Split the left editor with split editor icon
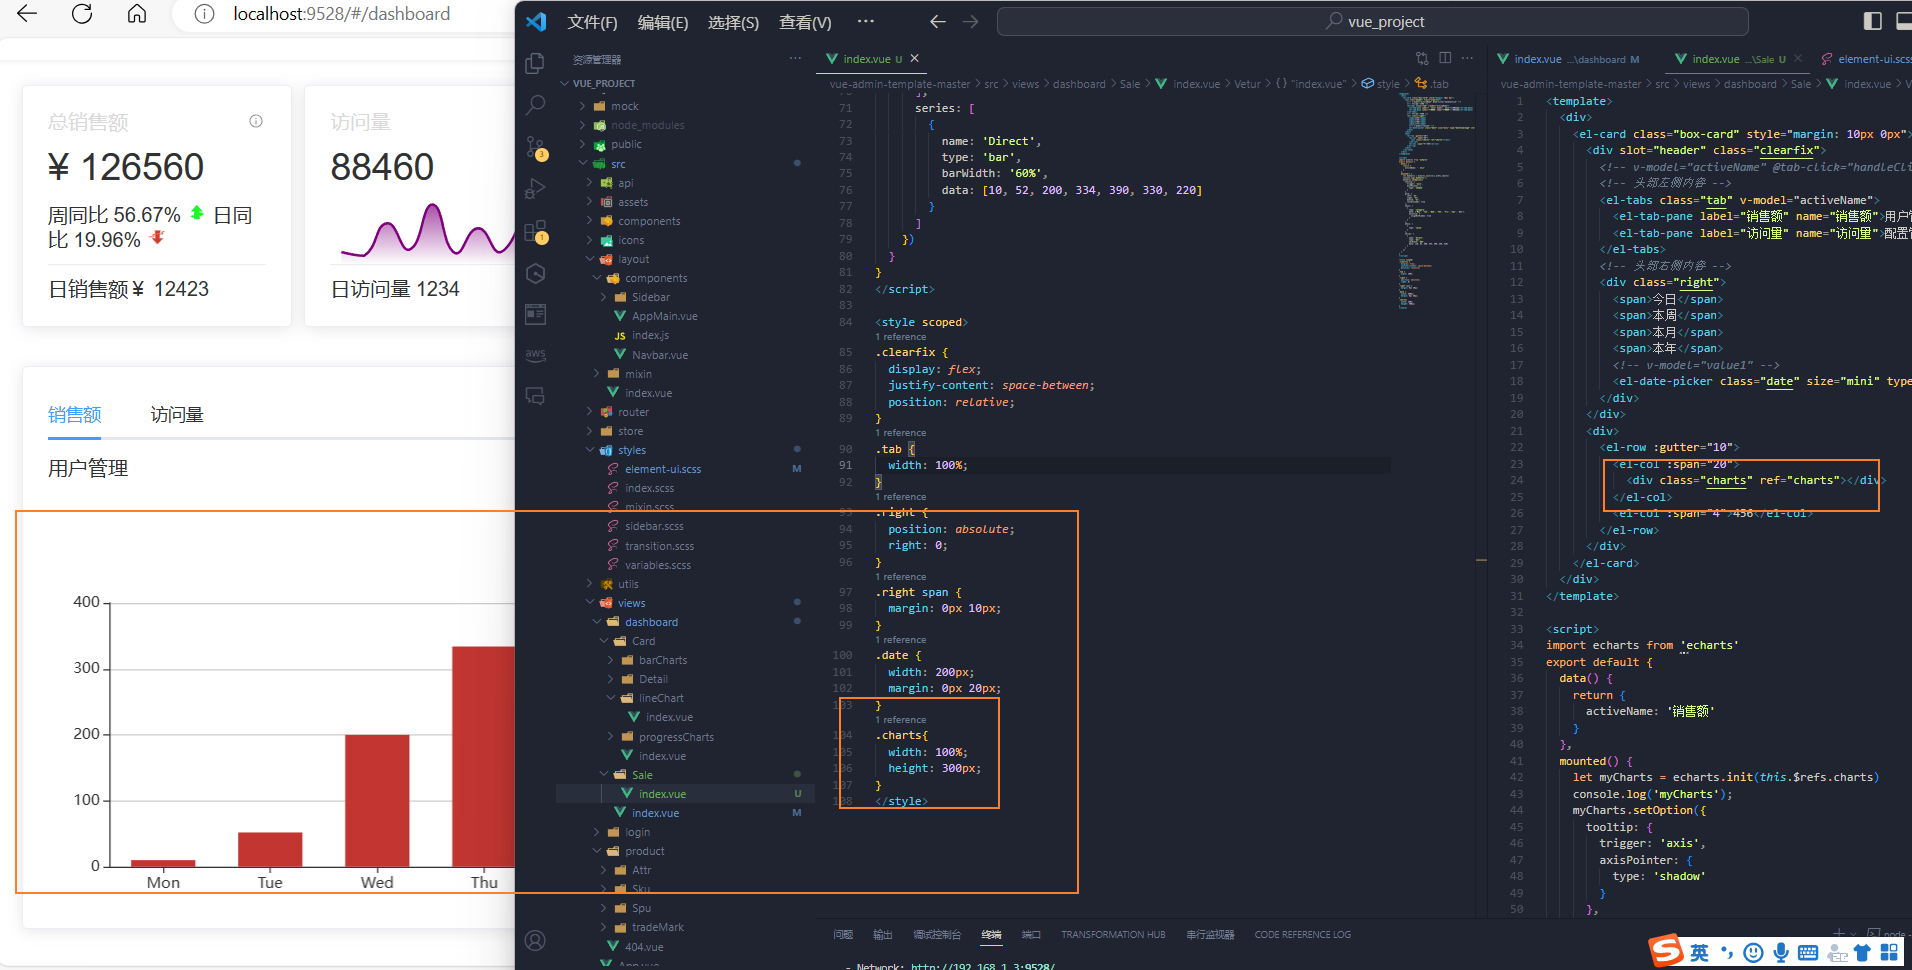This screenshot has width=1912, height=970. coord(1445,58)
